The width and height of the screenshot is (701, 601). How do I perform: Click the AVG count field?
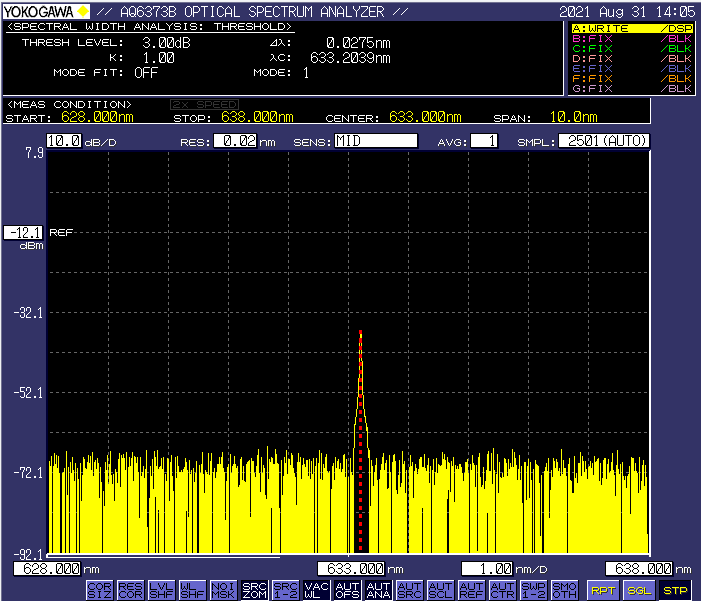[484, 141]
